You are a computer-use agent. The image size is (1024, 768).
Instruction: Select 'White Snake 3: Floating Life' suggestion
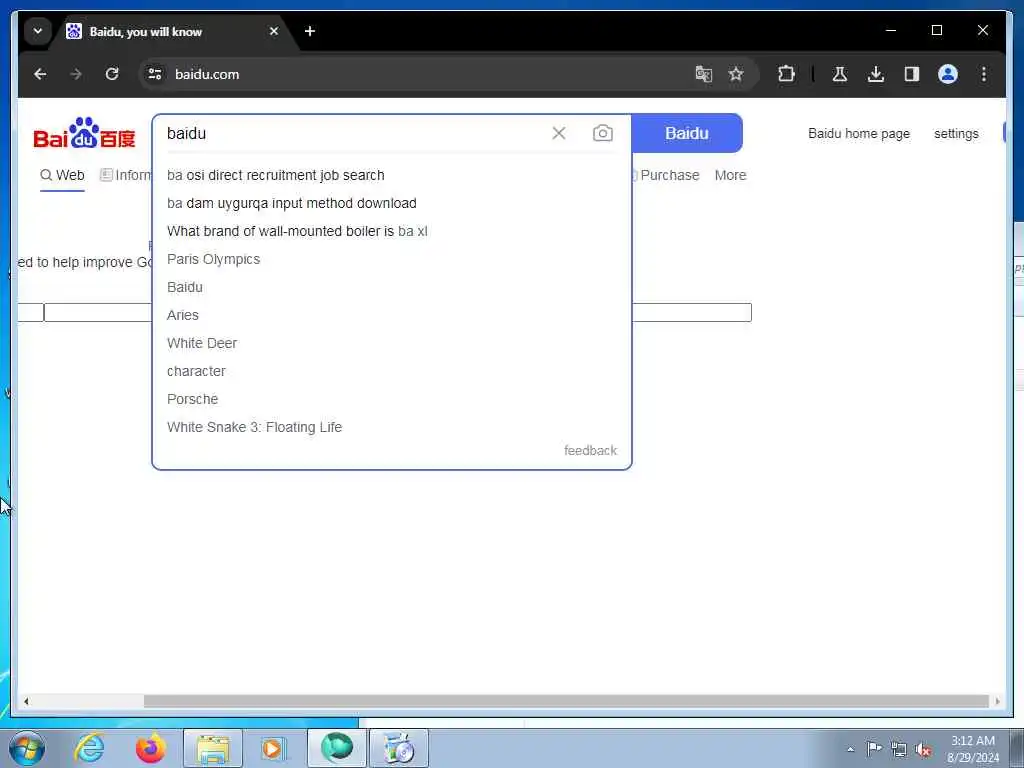pyautogui.click(x=254, y=427)
